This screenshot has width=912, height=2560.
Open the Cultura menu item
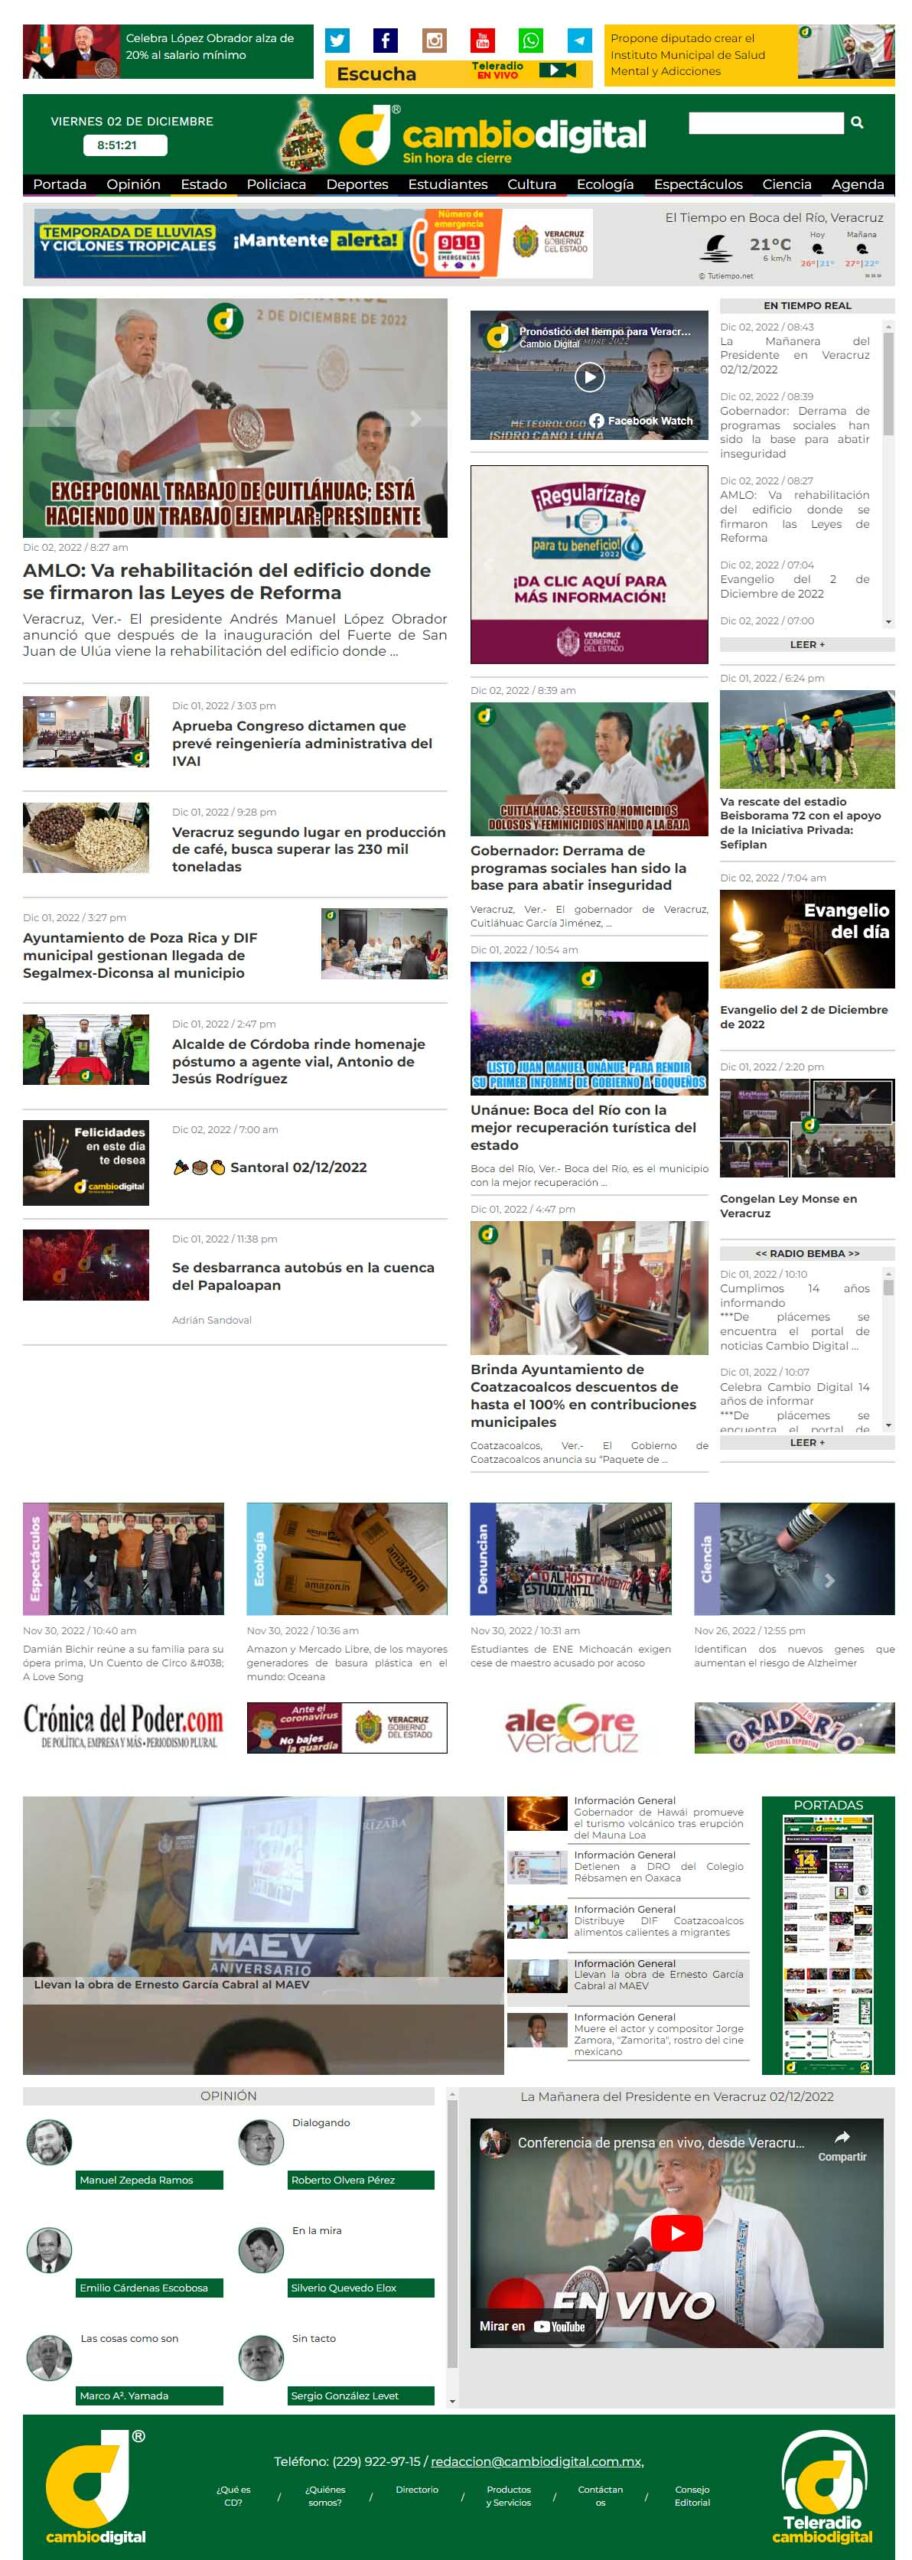(532, 184)
